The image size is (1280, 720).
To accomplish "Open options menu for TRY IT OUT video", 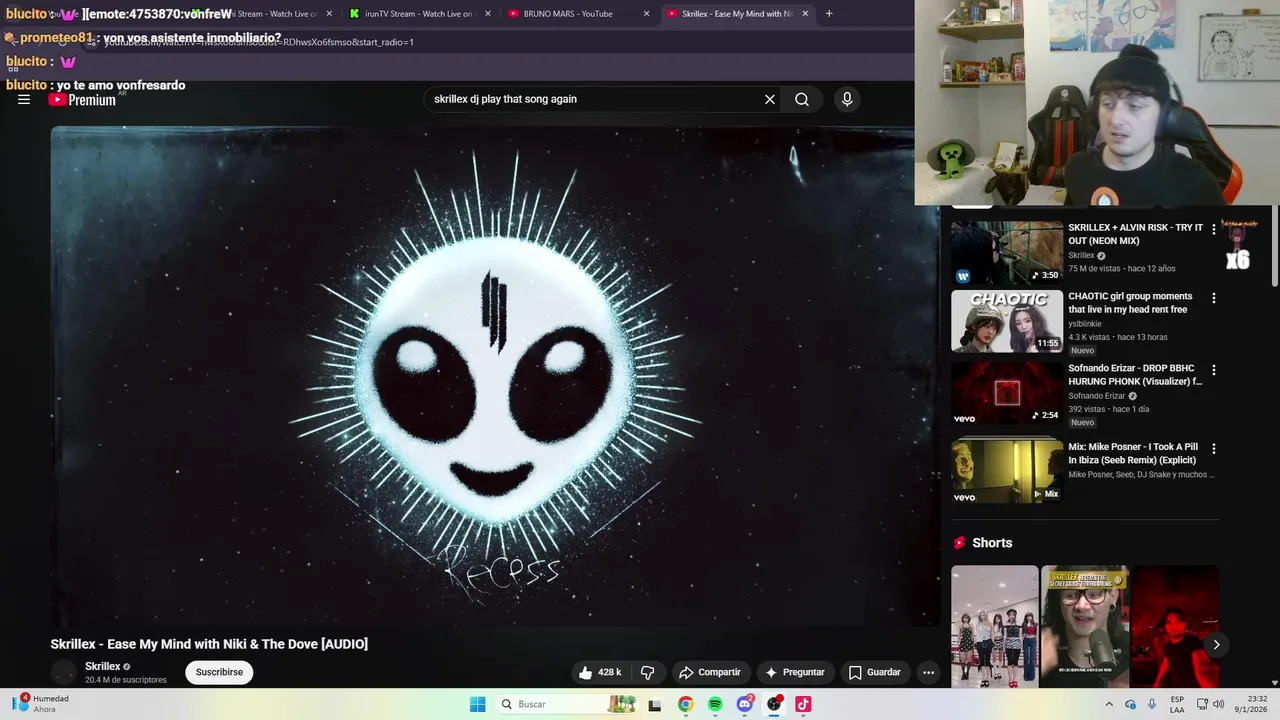I will (x=1214, y=229).
